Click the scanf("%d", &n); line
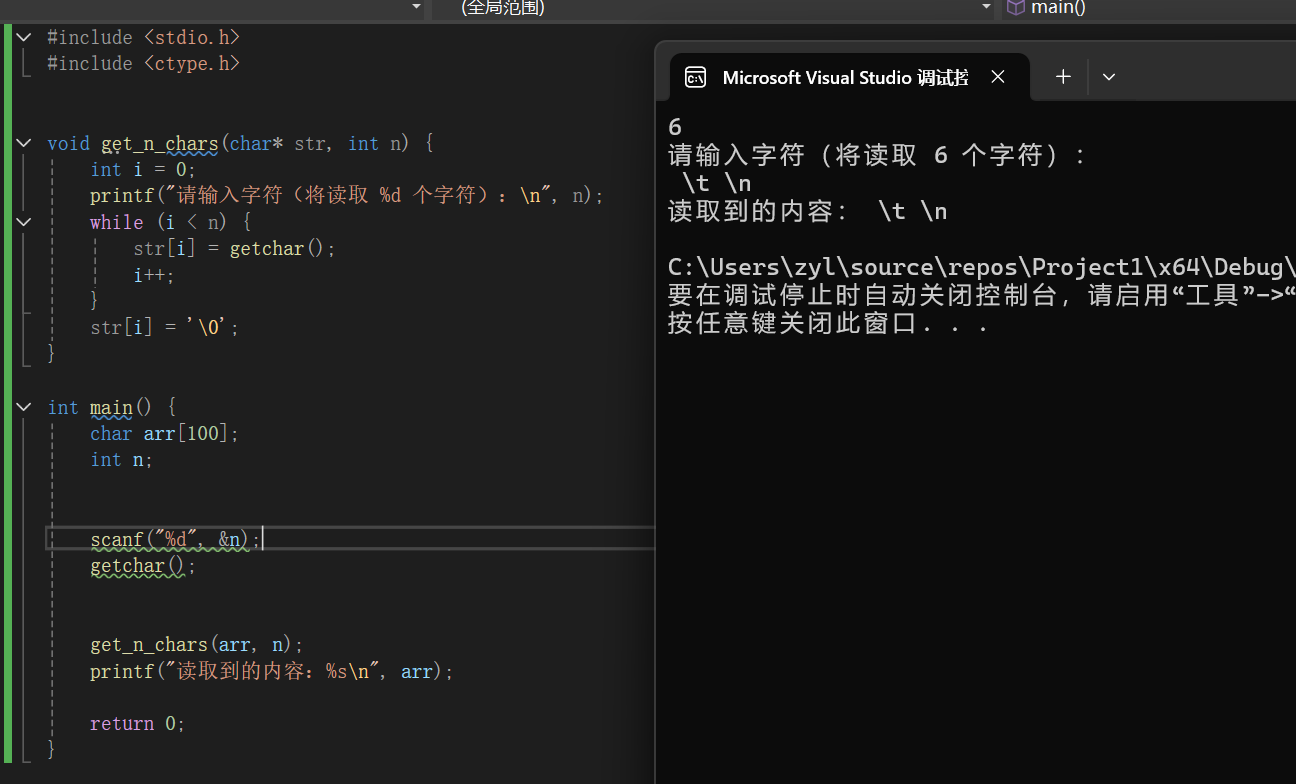1296x784 pixels. (175, 539)
